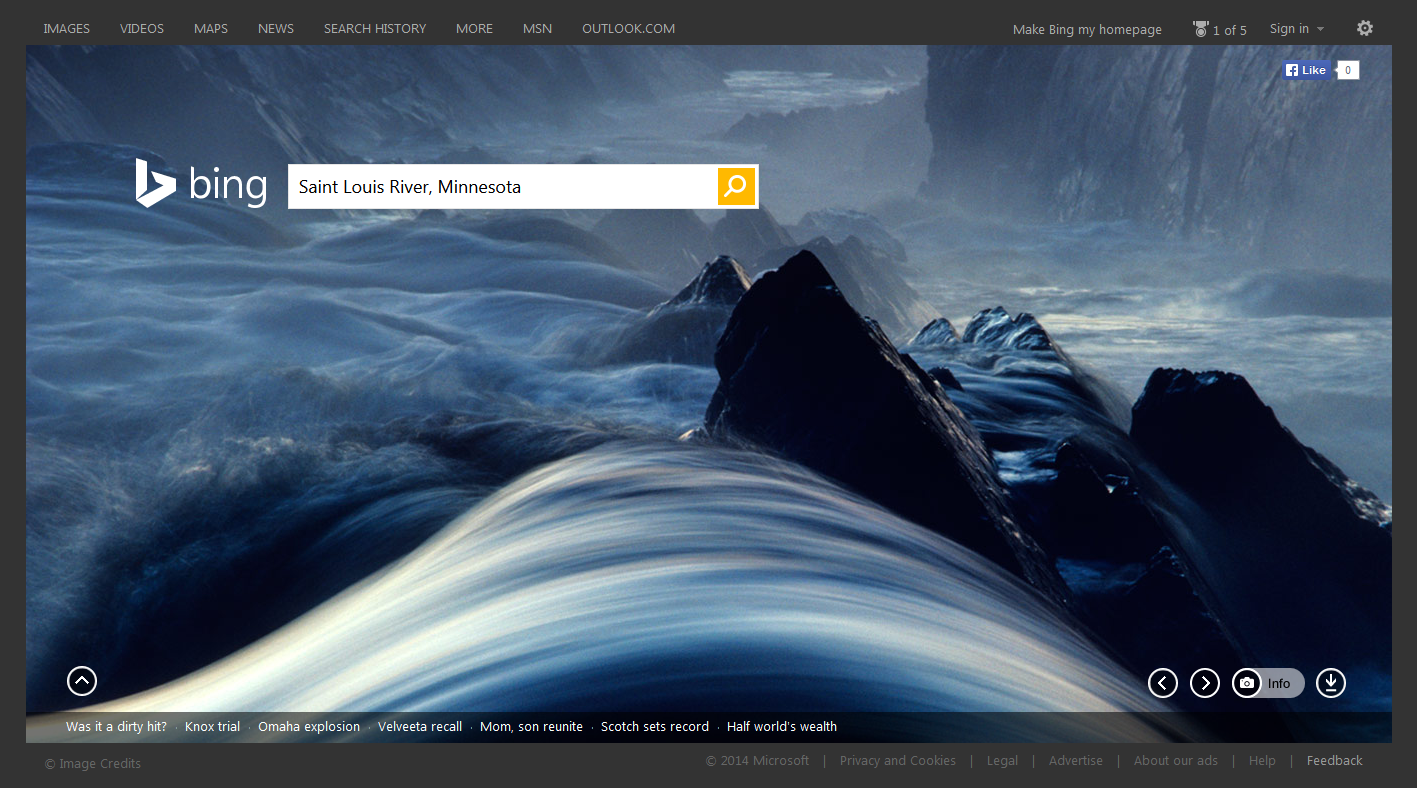
Task: Open the Scotch sets record story
Action: pos(655,727)
